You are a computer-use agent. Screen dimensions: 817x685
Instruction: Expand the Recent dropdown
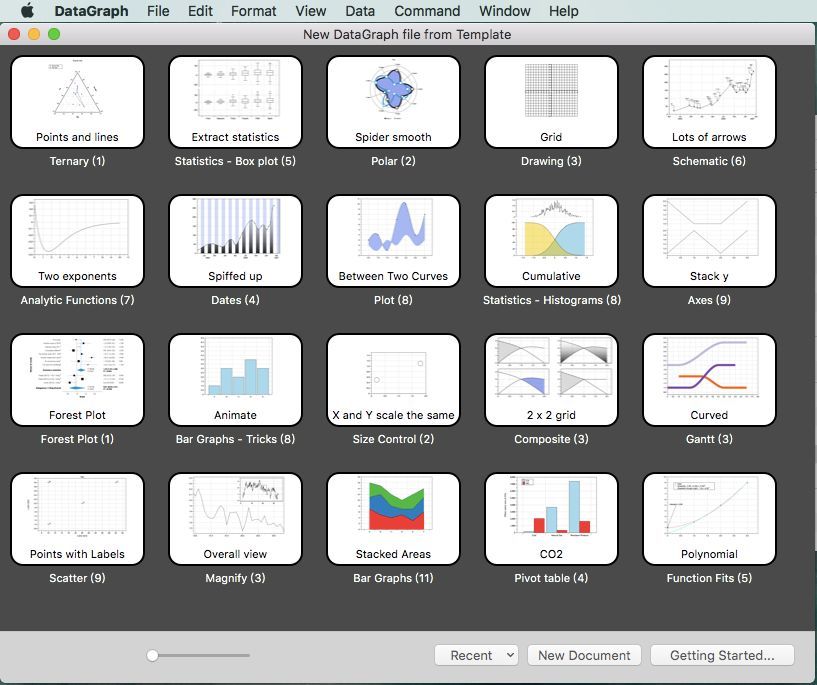click(x=476, y=655)
